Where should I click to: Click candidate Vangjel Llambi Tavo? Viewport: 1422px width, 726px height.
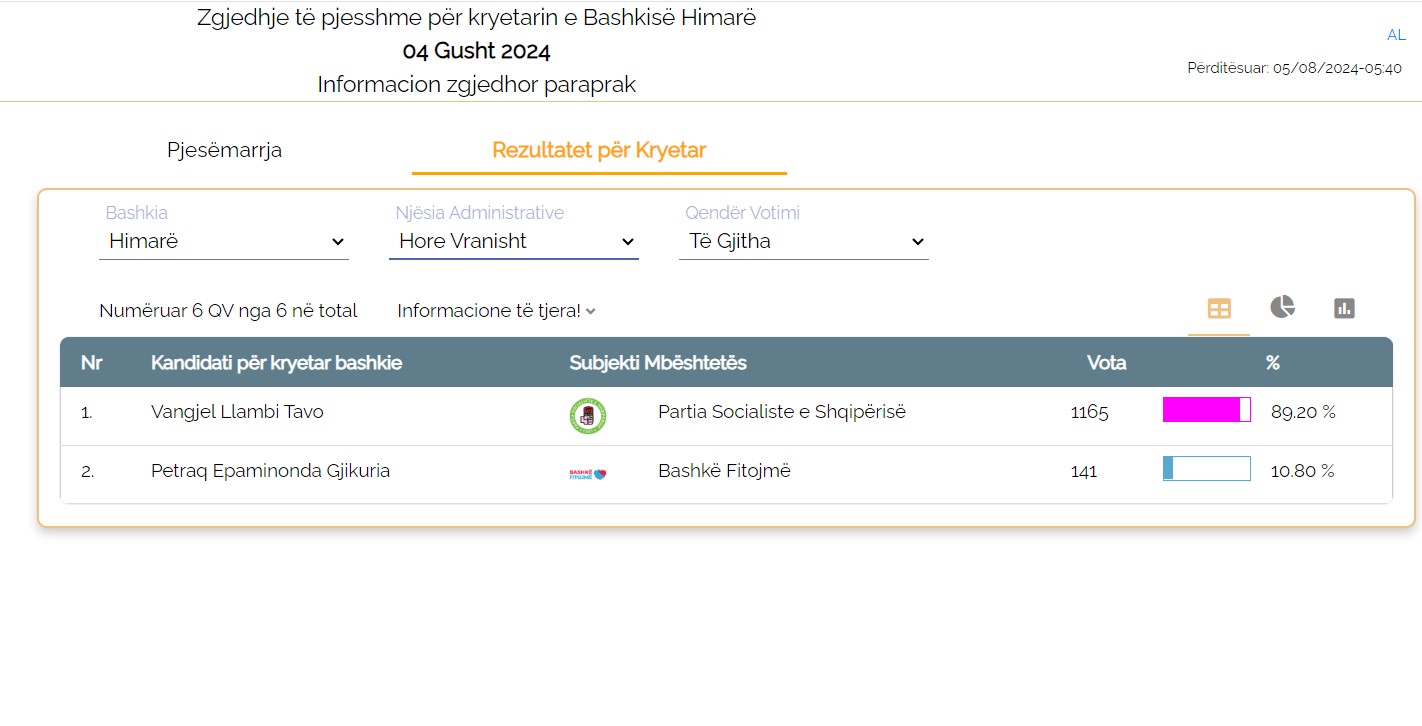(237, 412)
